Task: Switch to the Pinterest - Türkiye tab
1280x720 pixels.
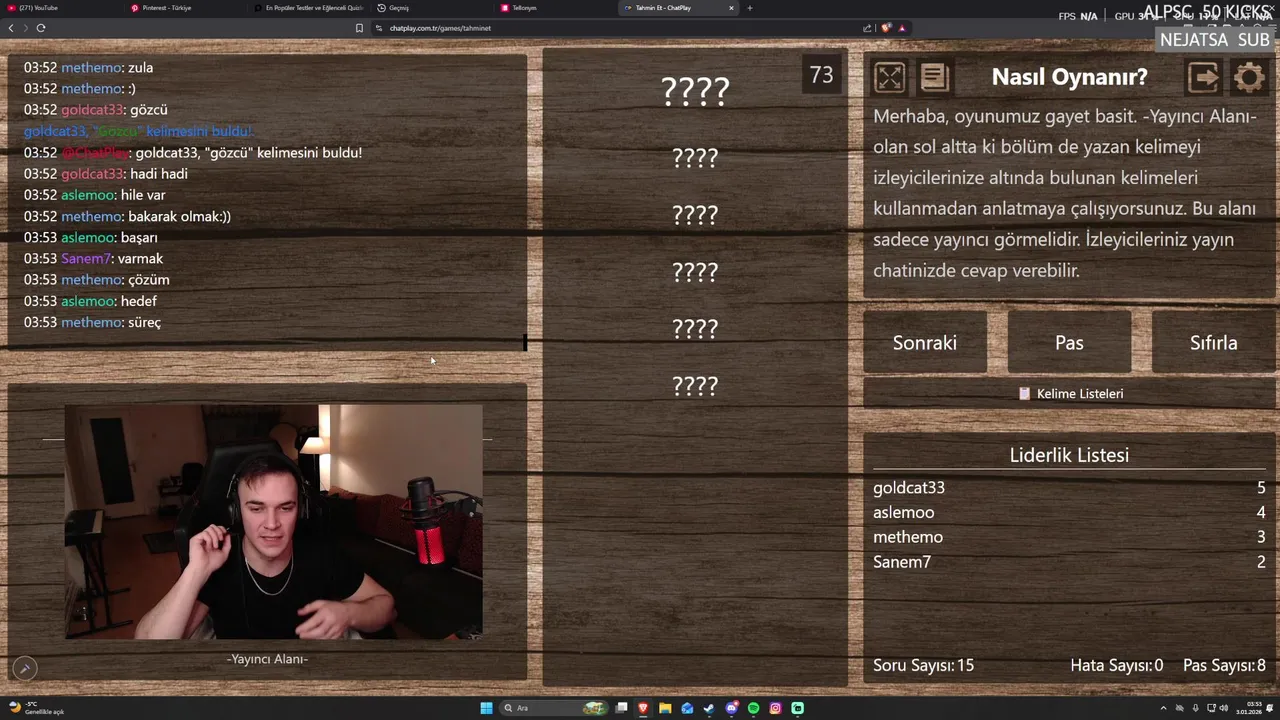Action: 185,8
